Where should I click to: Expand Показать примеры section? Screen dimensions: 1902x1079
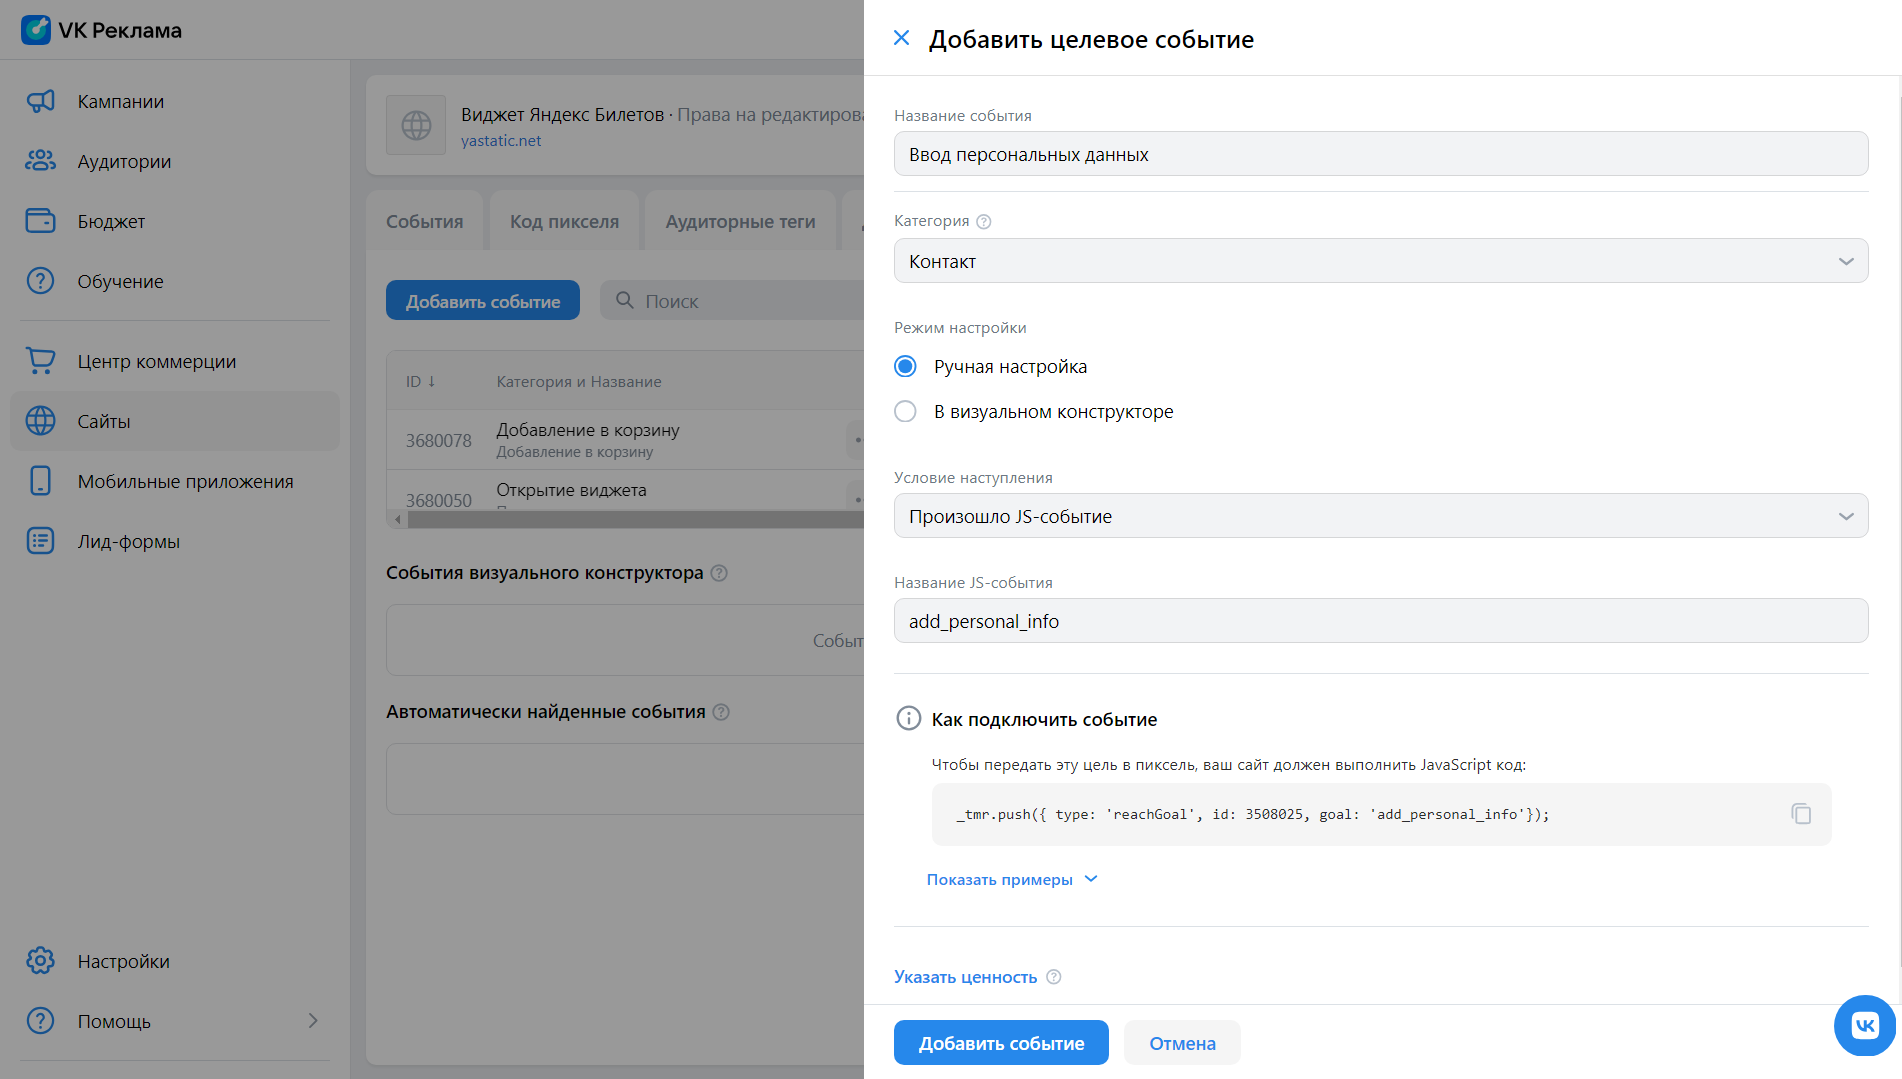click(x=1011, y=880)
